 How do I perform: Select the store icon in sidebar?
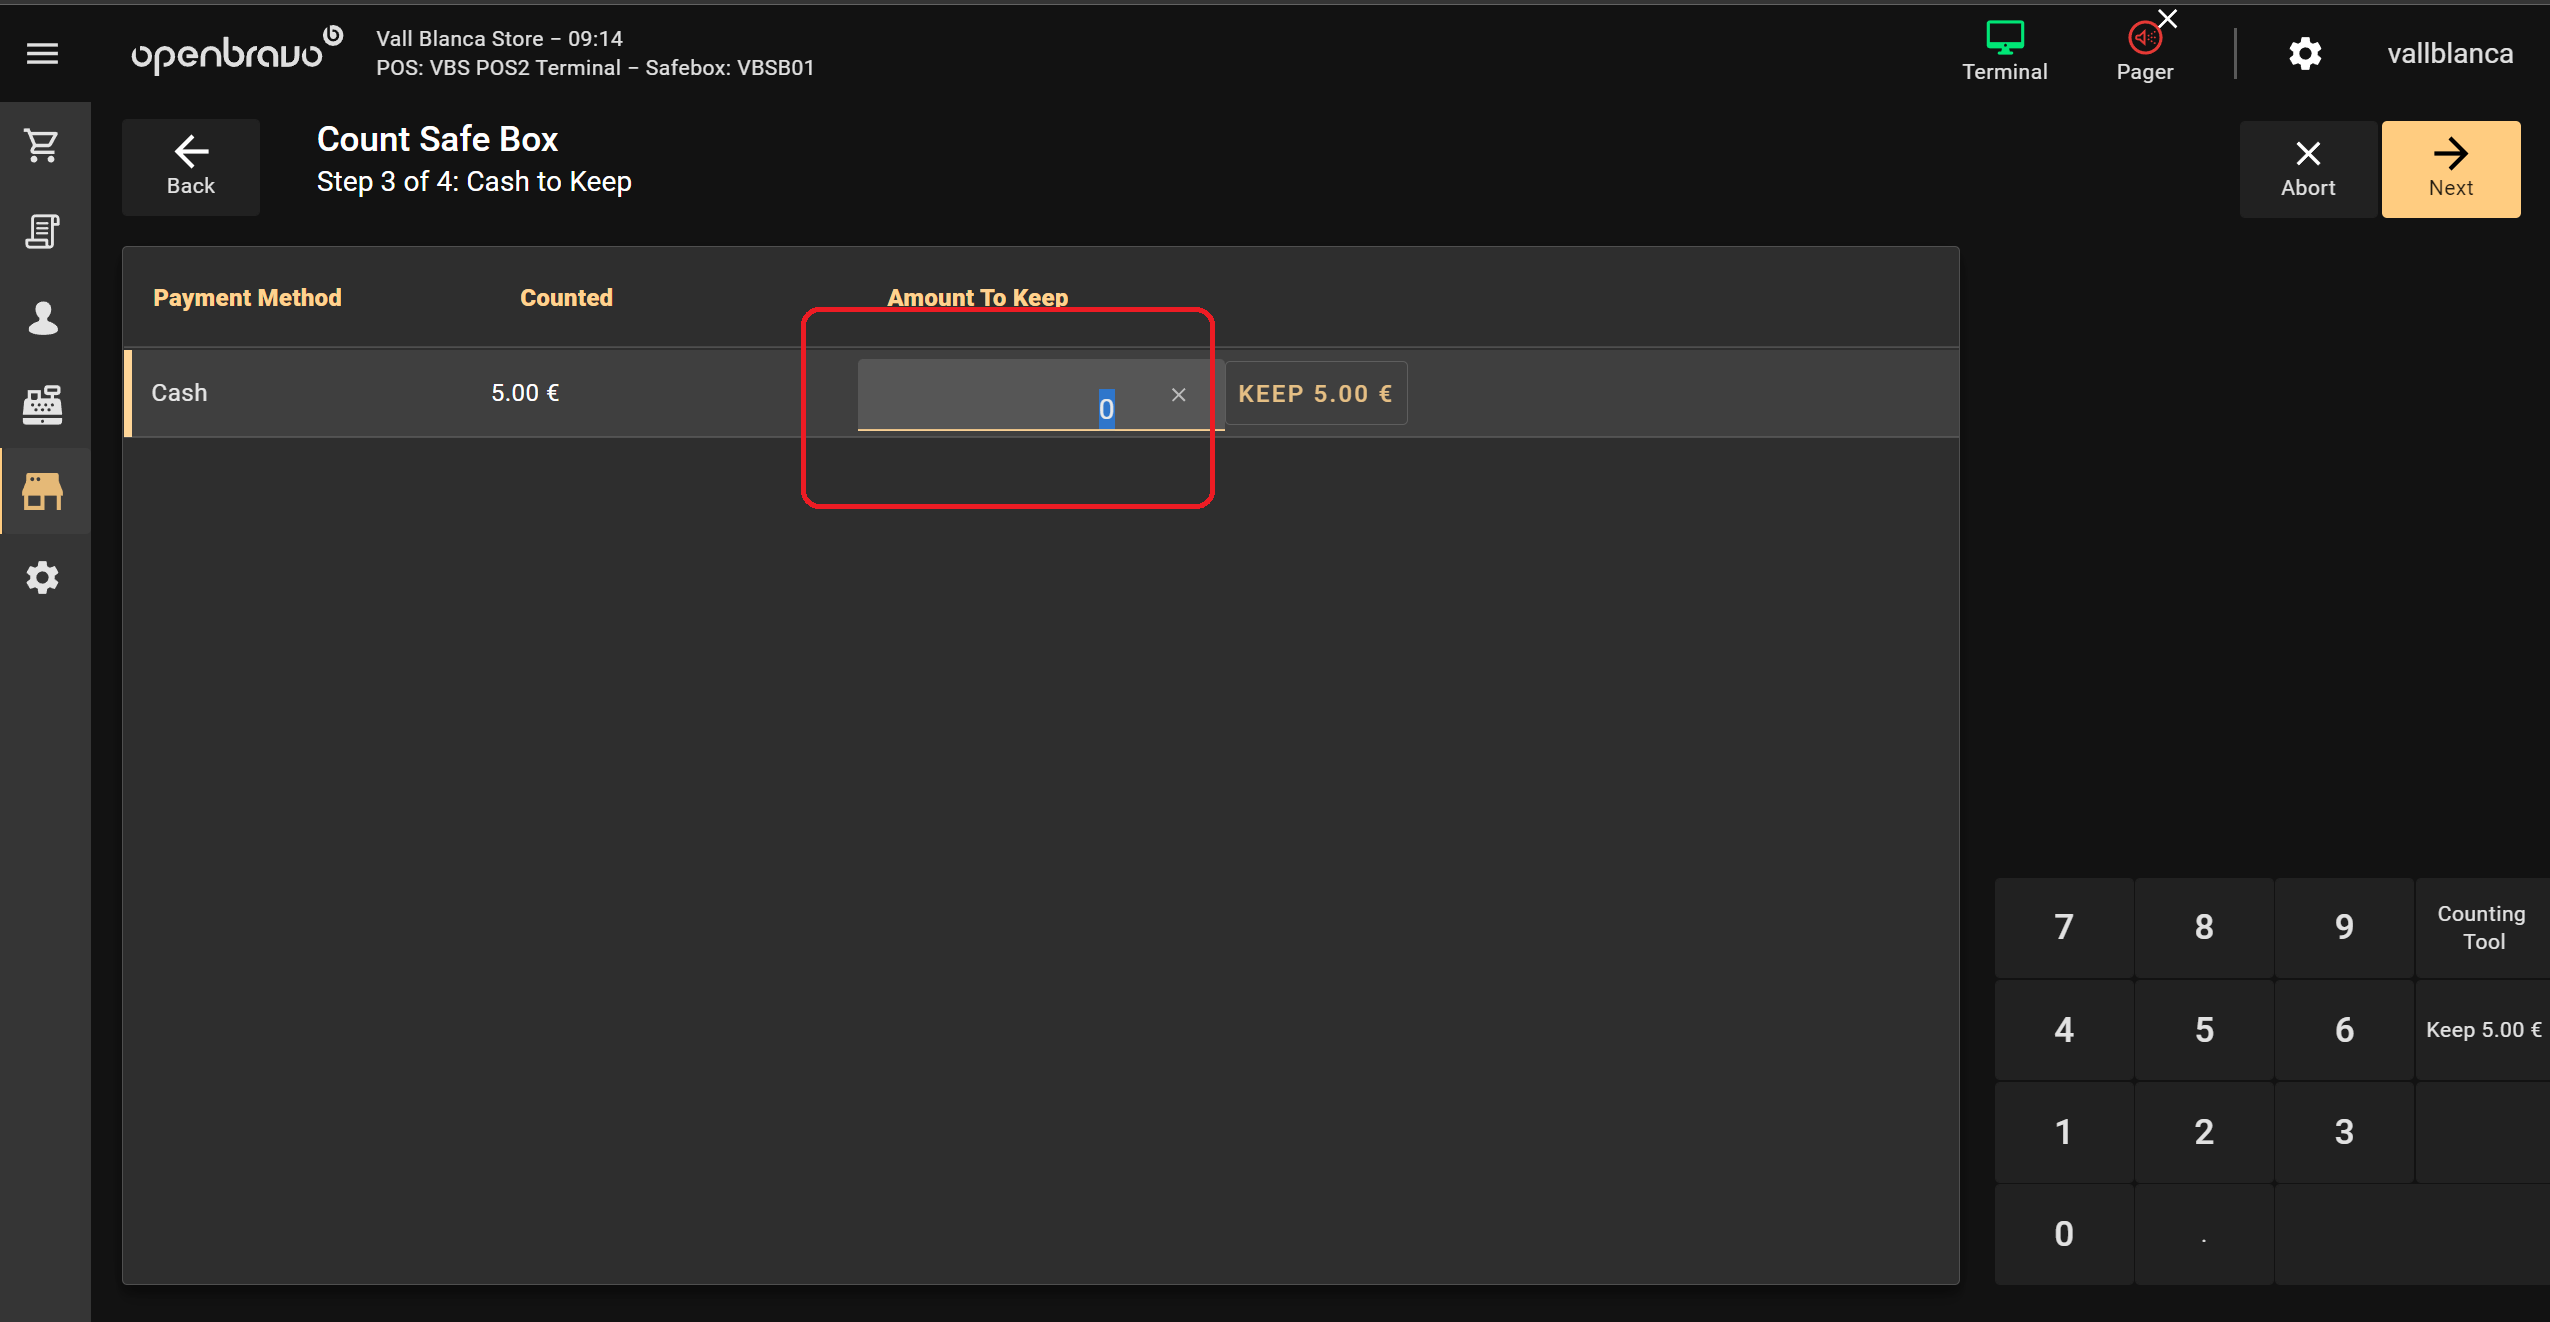pos(42,491)
